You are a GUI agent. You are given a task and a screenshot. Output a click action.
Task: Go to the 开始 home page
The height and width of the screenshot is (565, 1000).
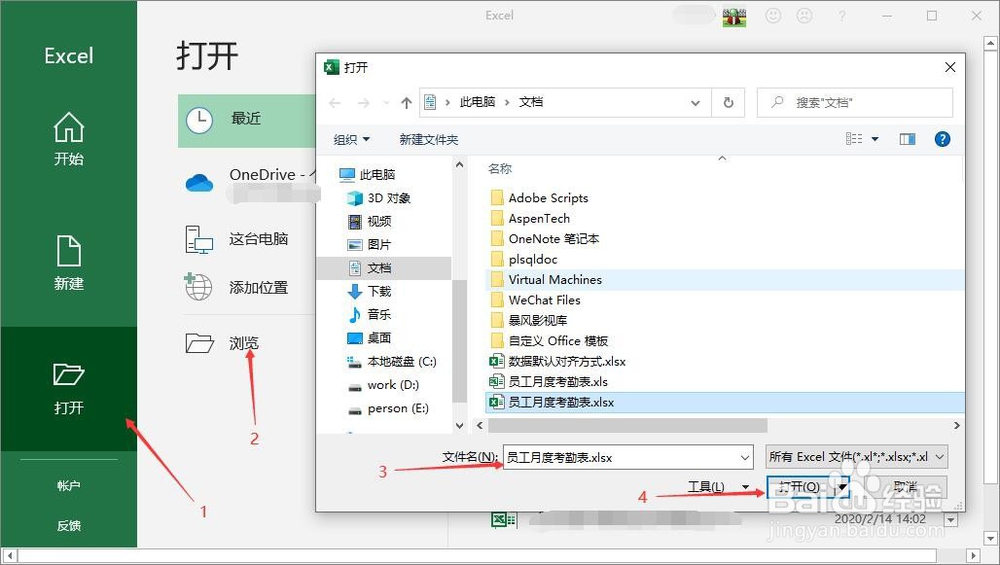68,138
